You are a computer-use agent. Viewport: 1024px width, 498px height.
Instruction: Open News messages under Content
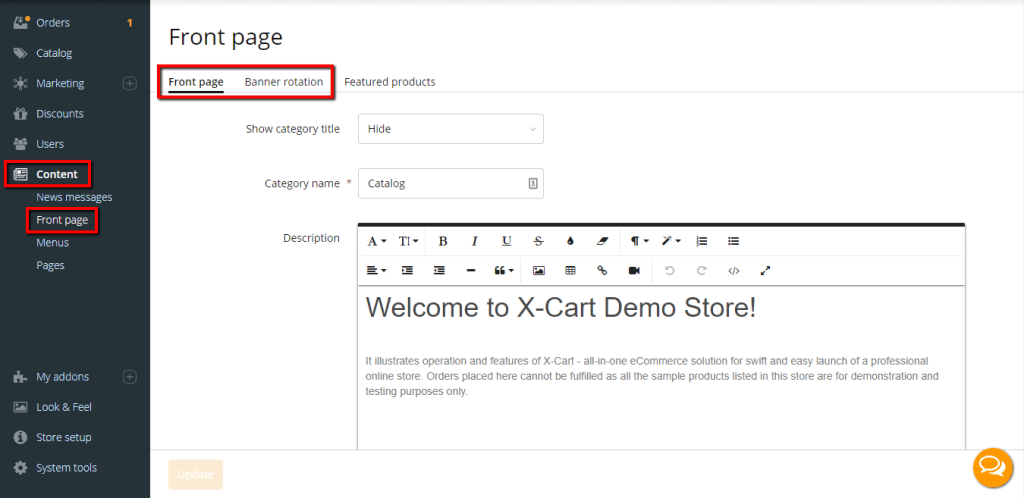click(74, 197)
